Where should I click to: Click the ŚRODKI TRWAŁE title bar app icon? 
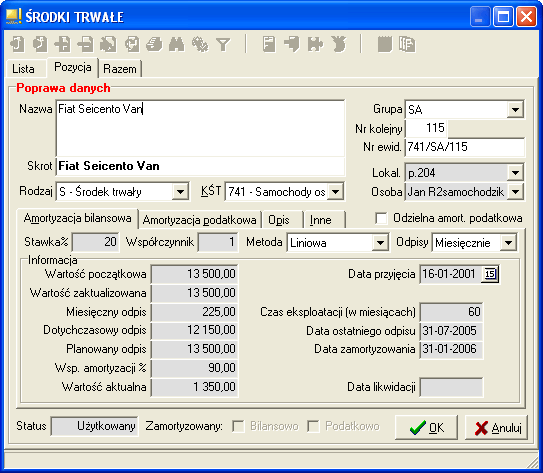click(14, 17)
